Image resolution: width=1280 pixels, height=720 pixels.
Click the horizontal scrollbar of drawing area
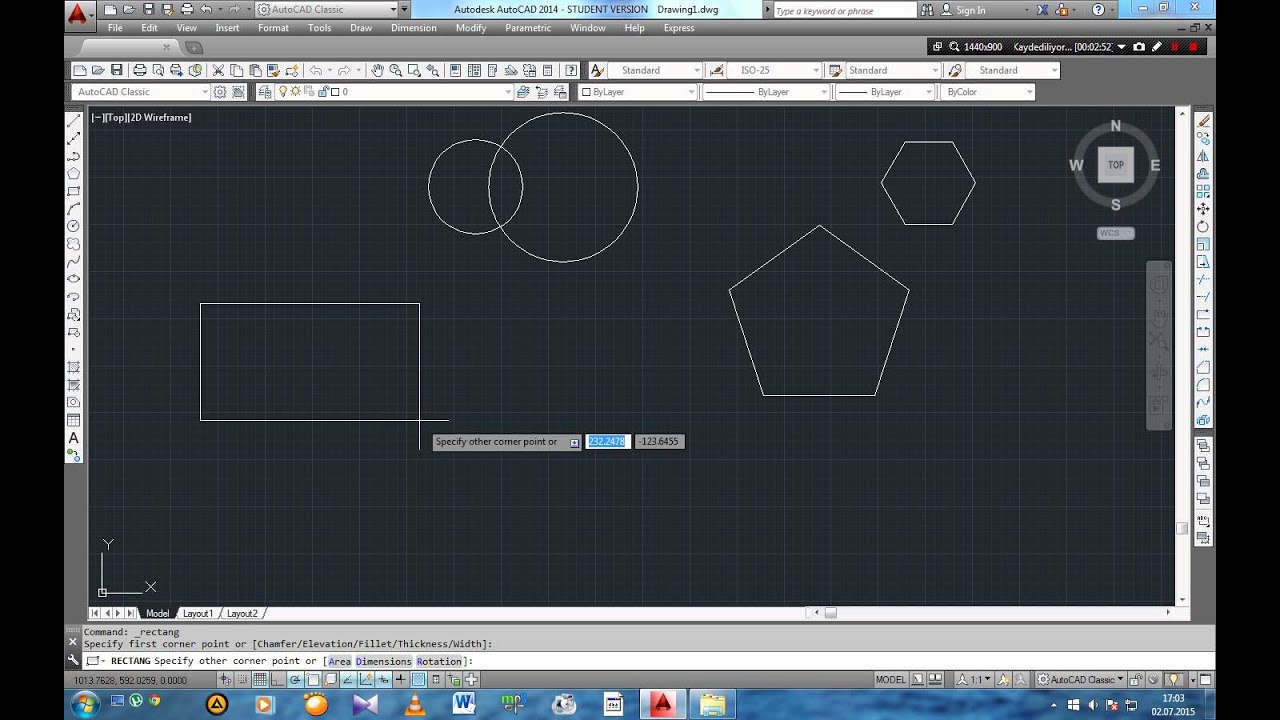(x=990, y=613)
